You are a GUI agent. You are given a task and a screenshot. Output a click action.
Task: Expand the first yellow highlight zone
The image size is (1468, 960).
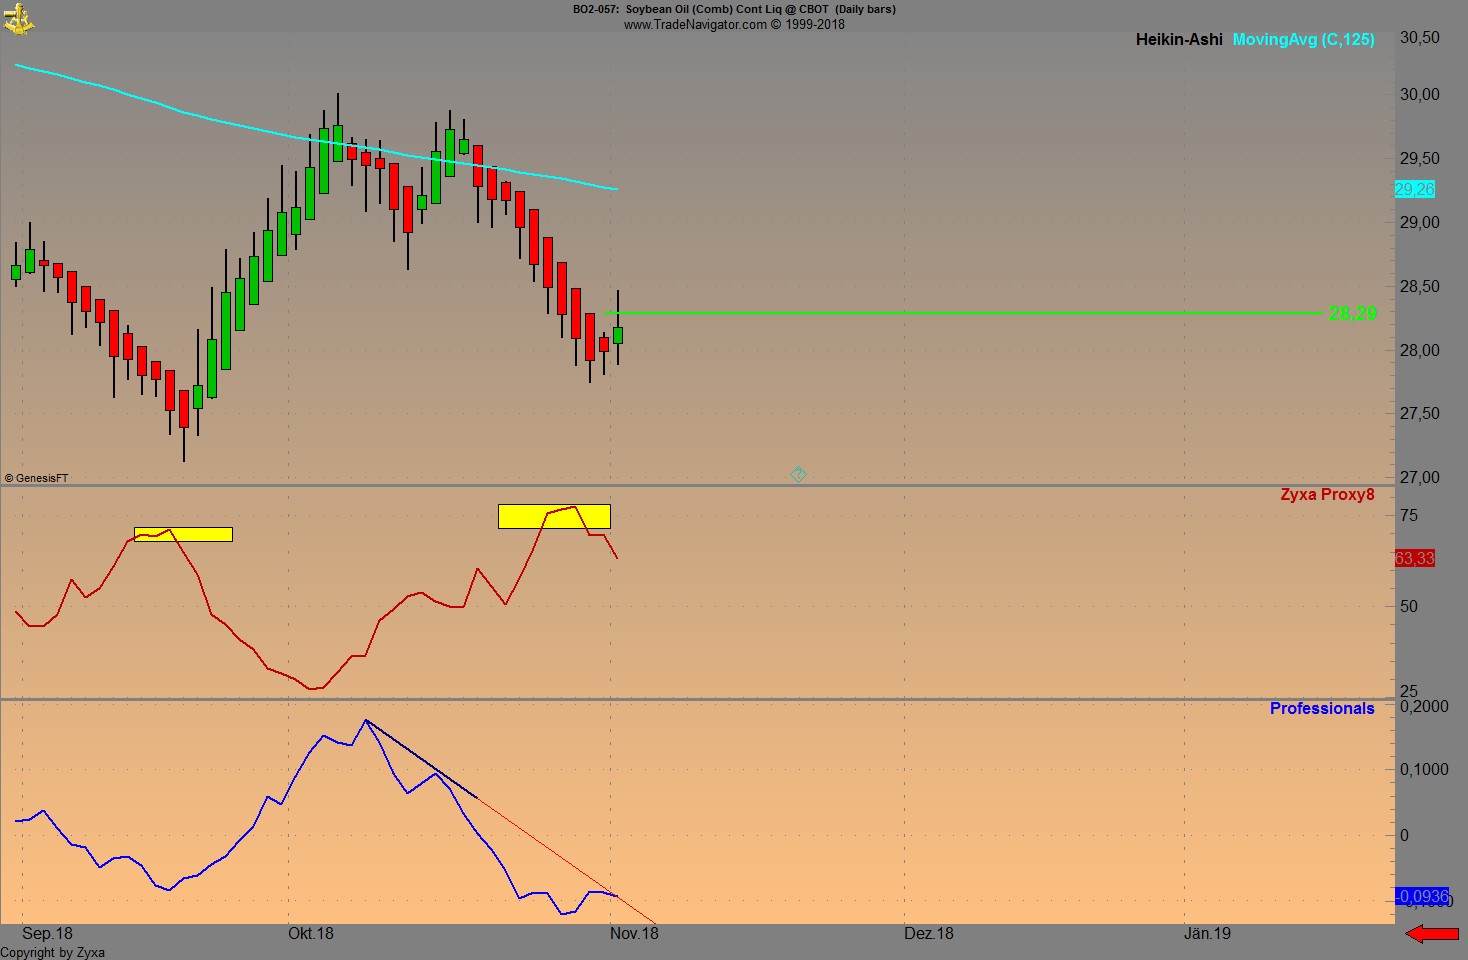pyautogui.click(x=182, y=533)
